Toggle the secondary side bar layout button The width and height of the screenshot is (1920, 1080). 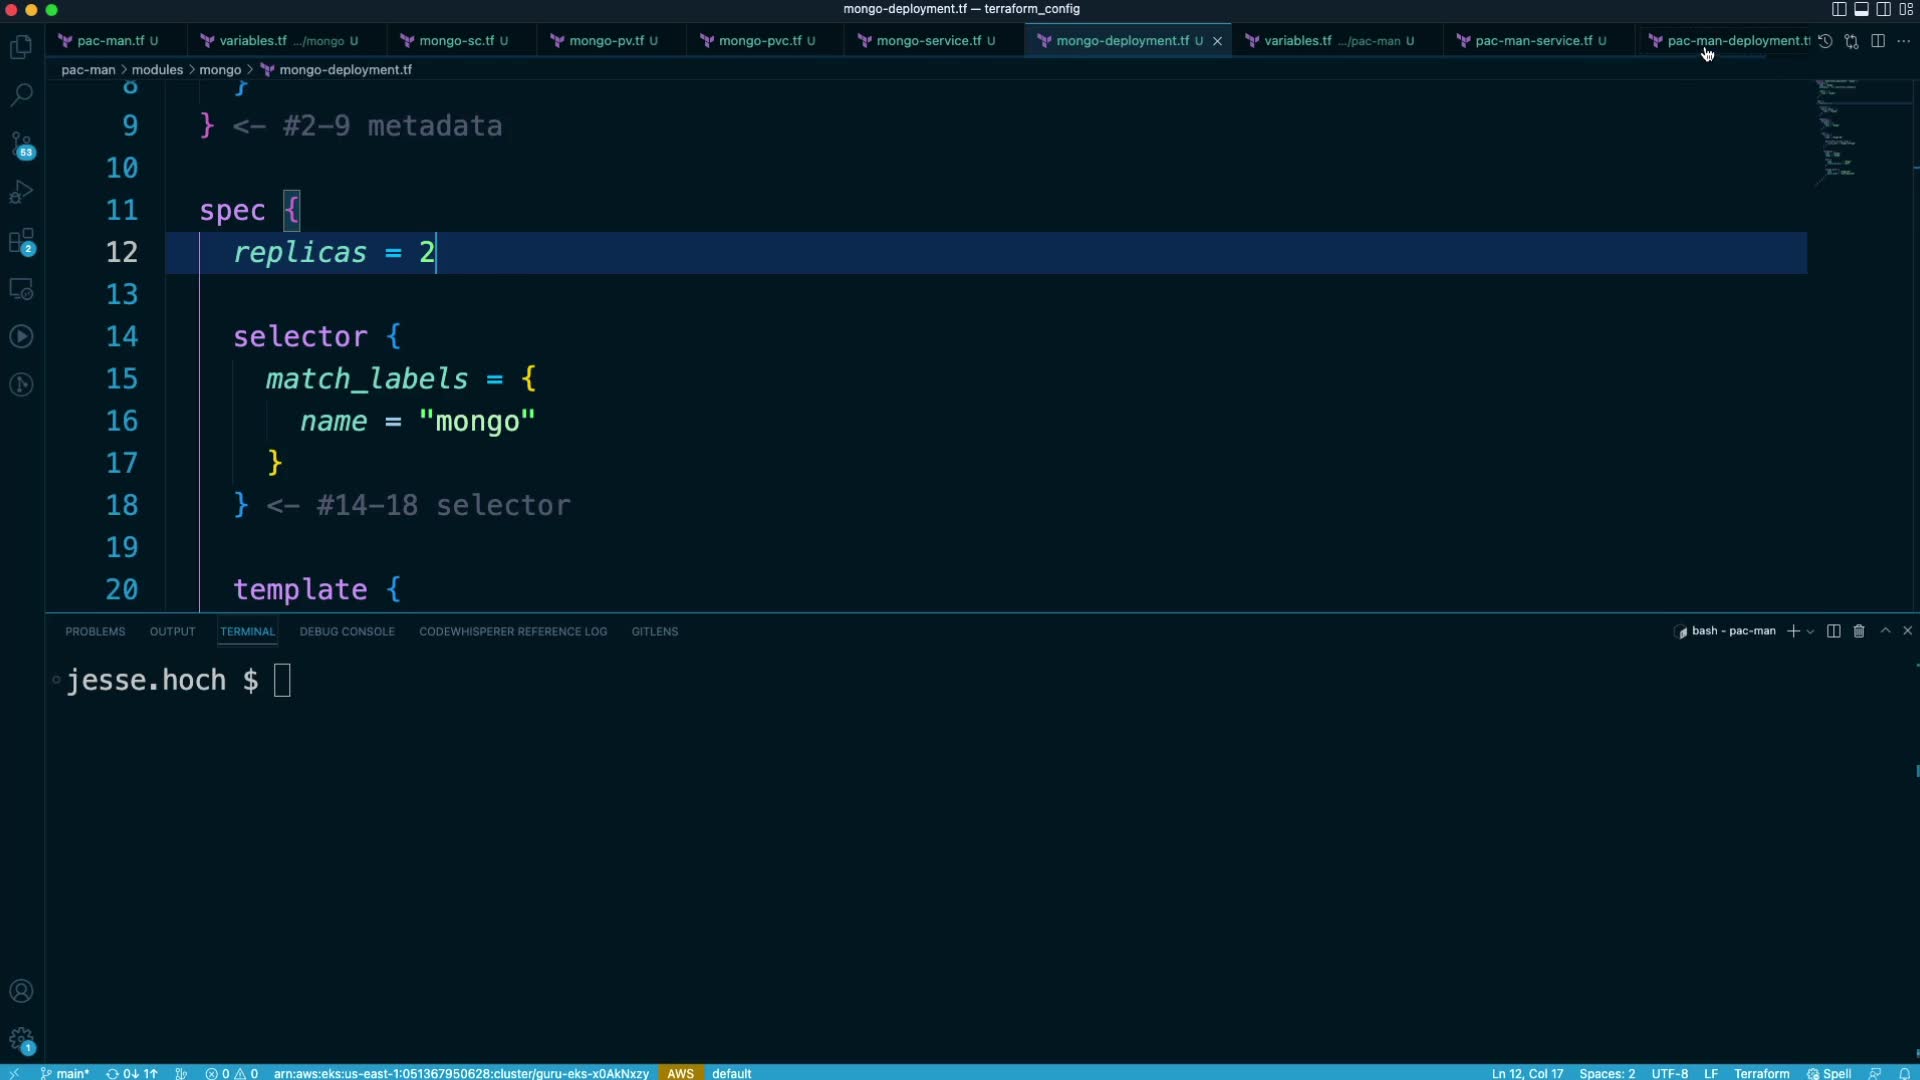[x=1883, y=9]
